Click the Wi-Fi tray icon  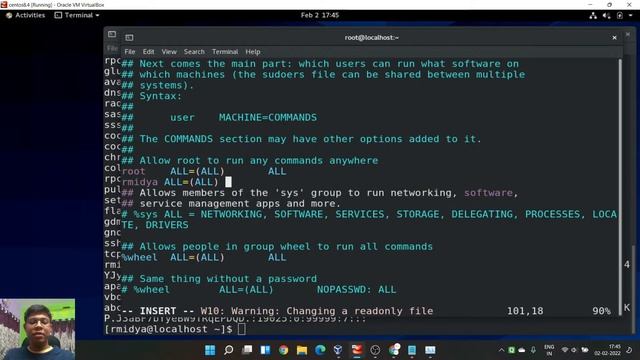pos(565,350)
